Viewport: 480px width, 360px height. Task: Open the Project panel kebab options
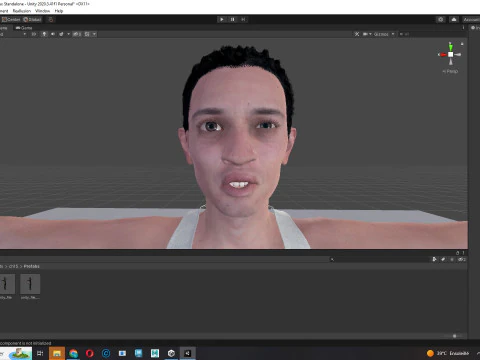(463, 253)
